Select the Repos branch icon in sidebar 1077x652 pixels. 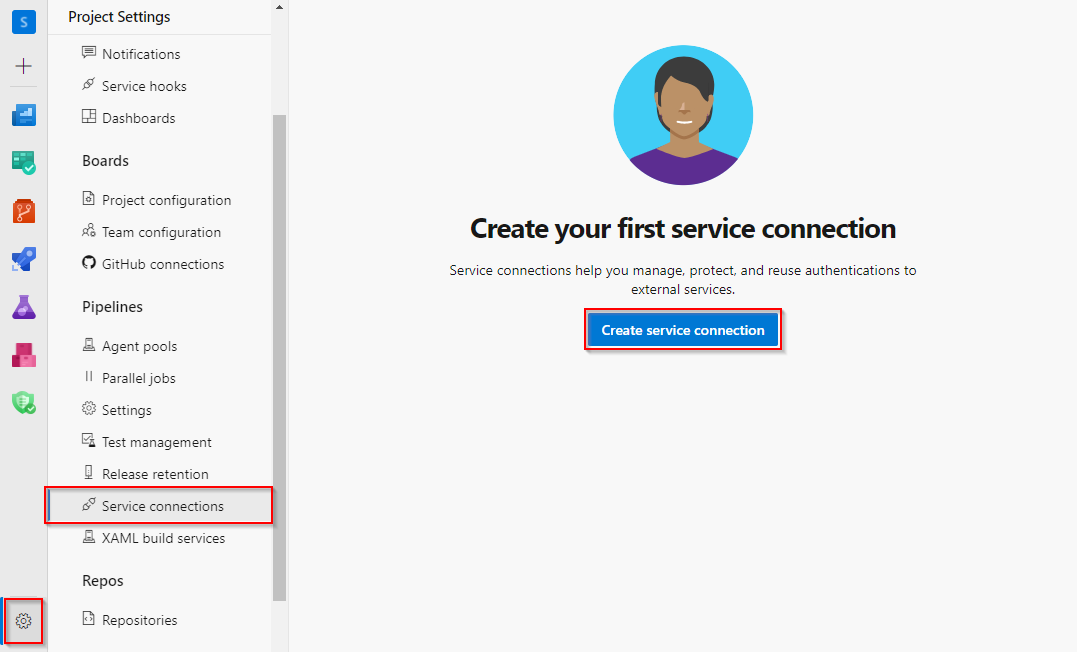coord(23,211)
